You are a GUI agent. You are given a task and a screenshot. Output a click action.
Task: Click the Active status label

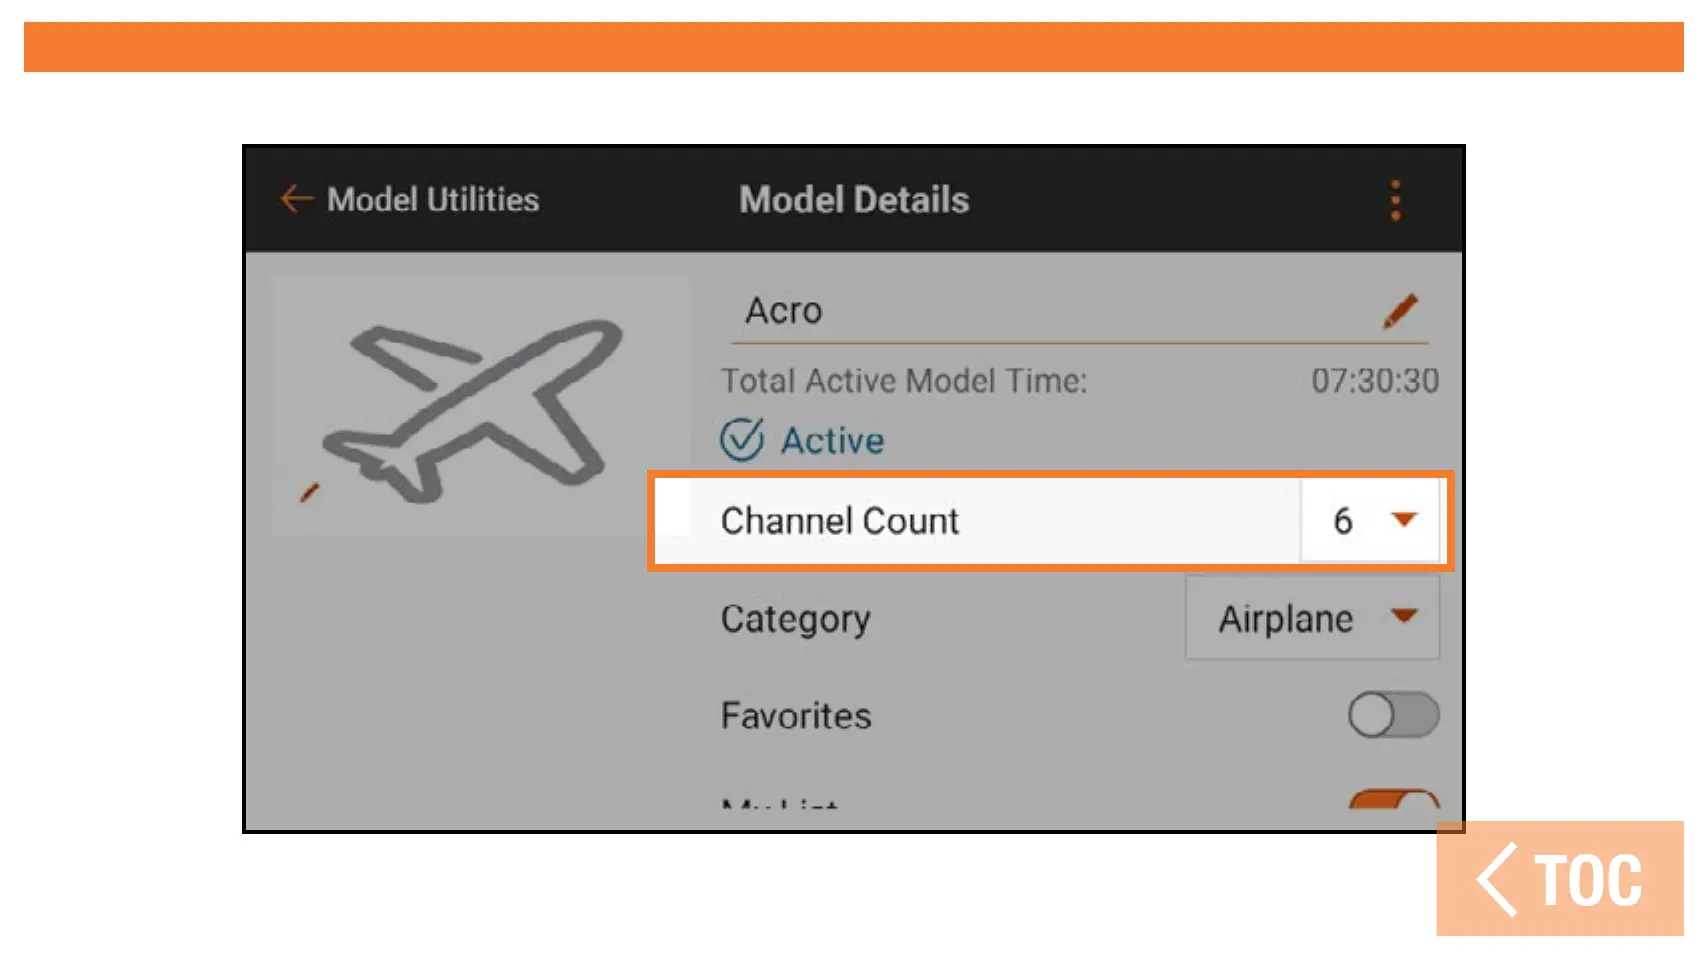pyautogui.click(x=832, y=441)
